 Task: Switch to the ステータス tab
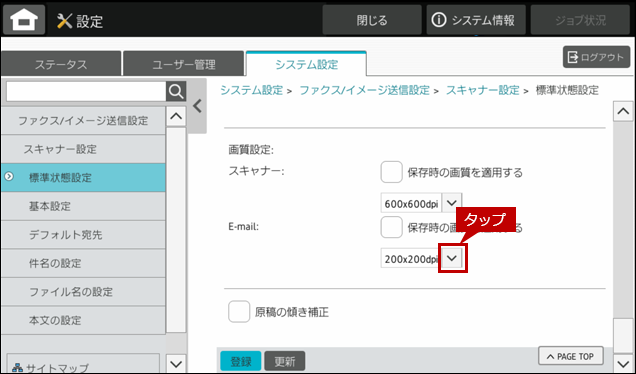click(61, 64)
